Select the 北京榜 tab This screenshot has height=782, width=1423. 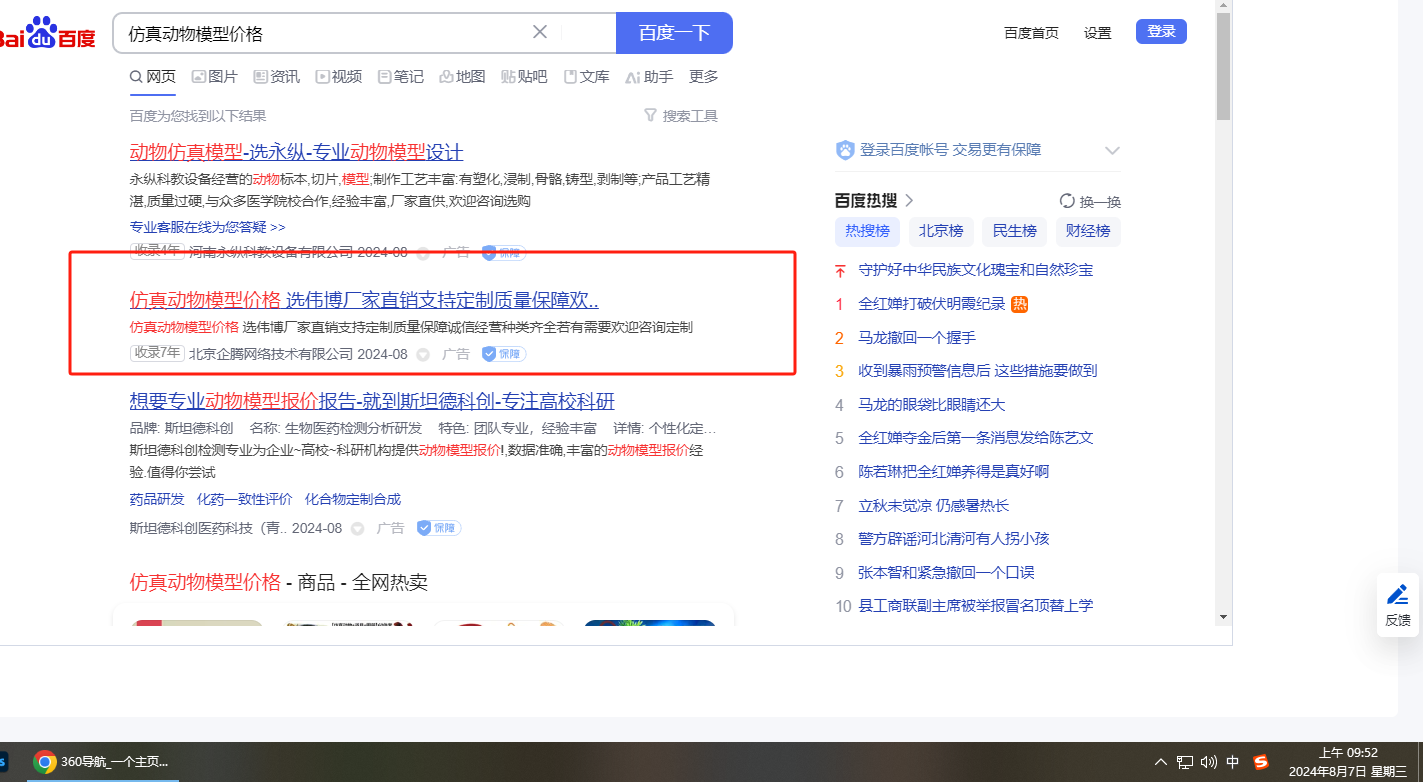click(x=941, y=231)
